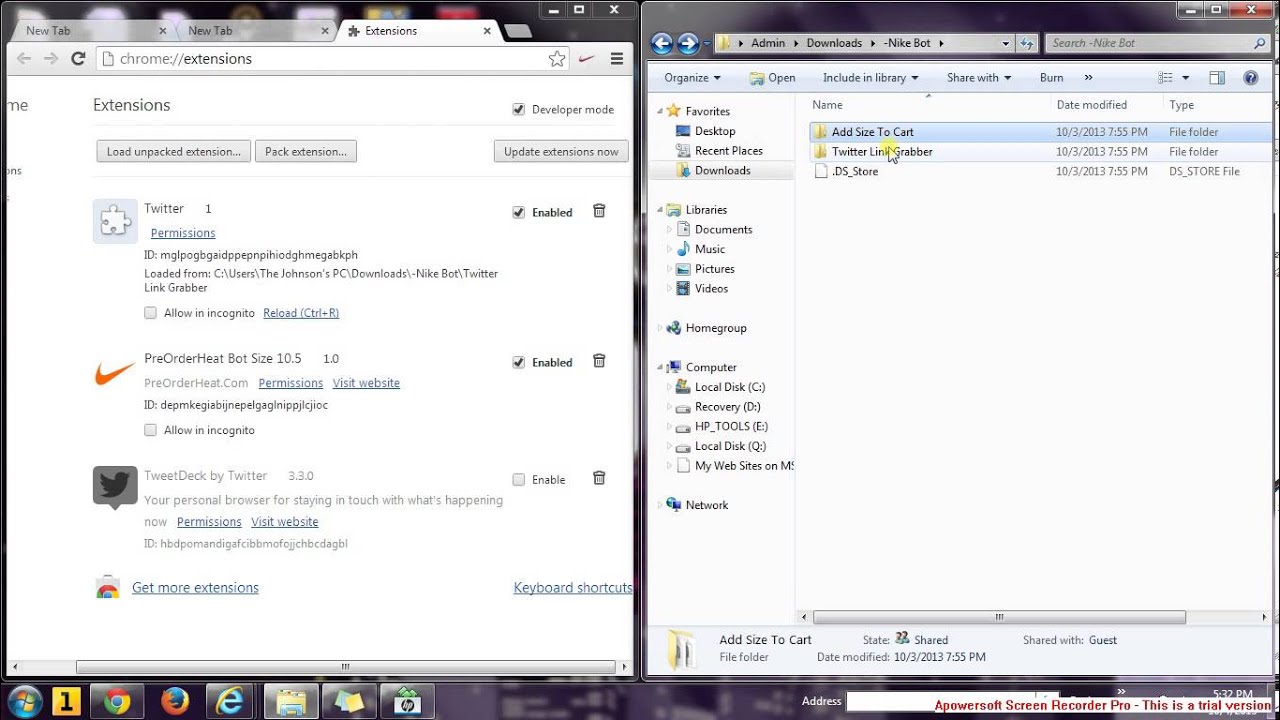
Task: Show more toolbar commands chevron in Explorer
Action: point(1088,77)
